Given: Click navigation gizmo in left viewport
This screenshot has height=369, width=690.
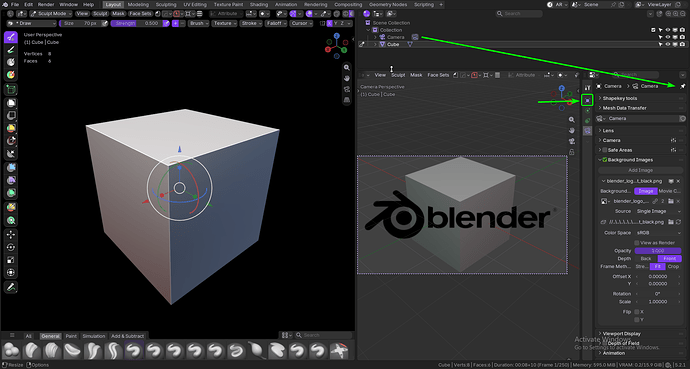Looking at the screenshot, I should 337,46.
